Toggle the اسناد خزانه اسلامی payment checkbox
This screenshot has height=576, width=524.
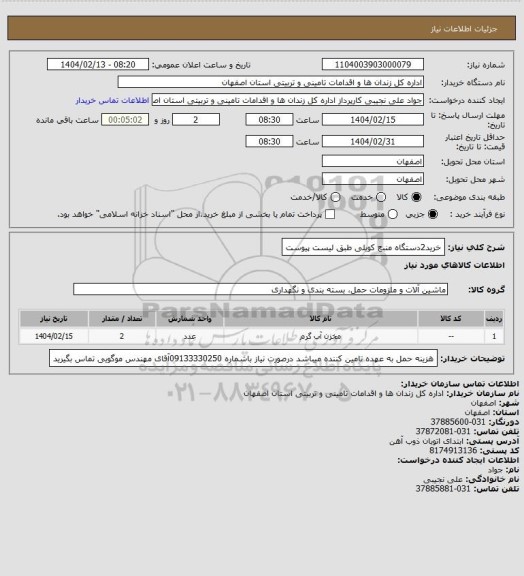tap(330, 214)
